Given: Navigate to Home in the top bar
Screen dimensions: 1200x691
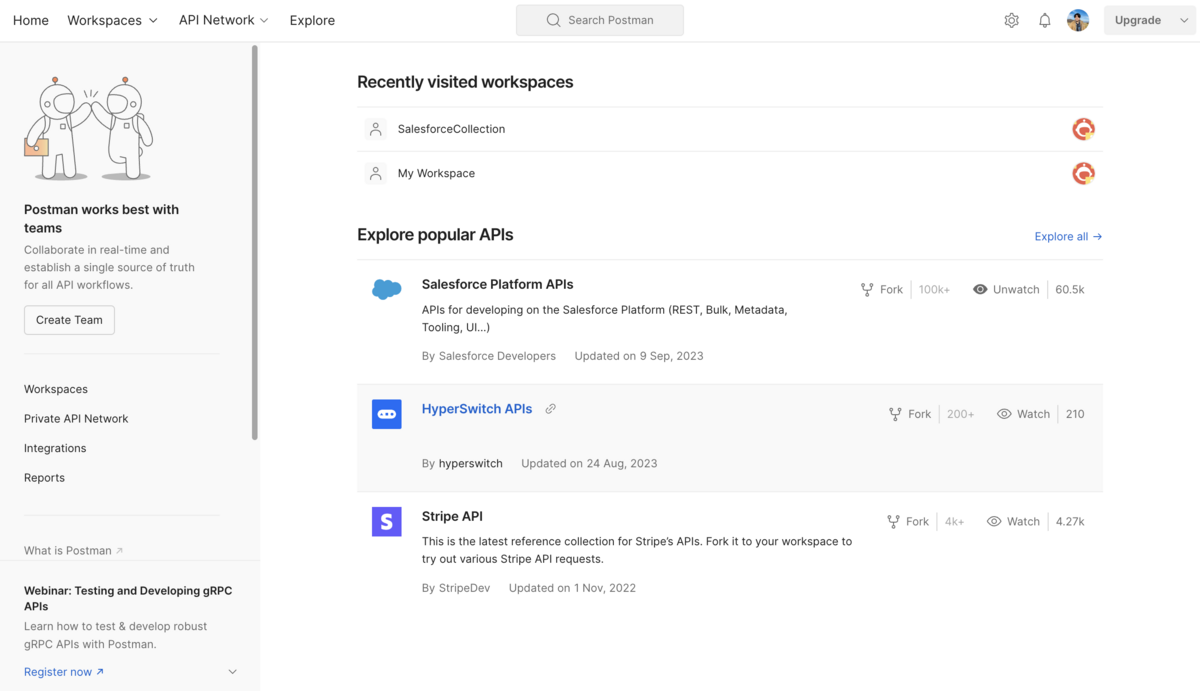Looking at the screenshot, I should (31, 20).
